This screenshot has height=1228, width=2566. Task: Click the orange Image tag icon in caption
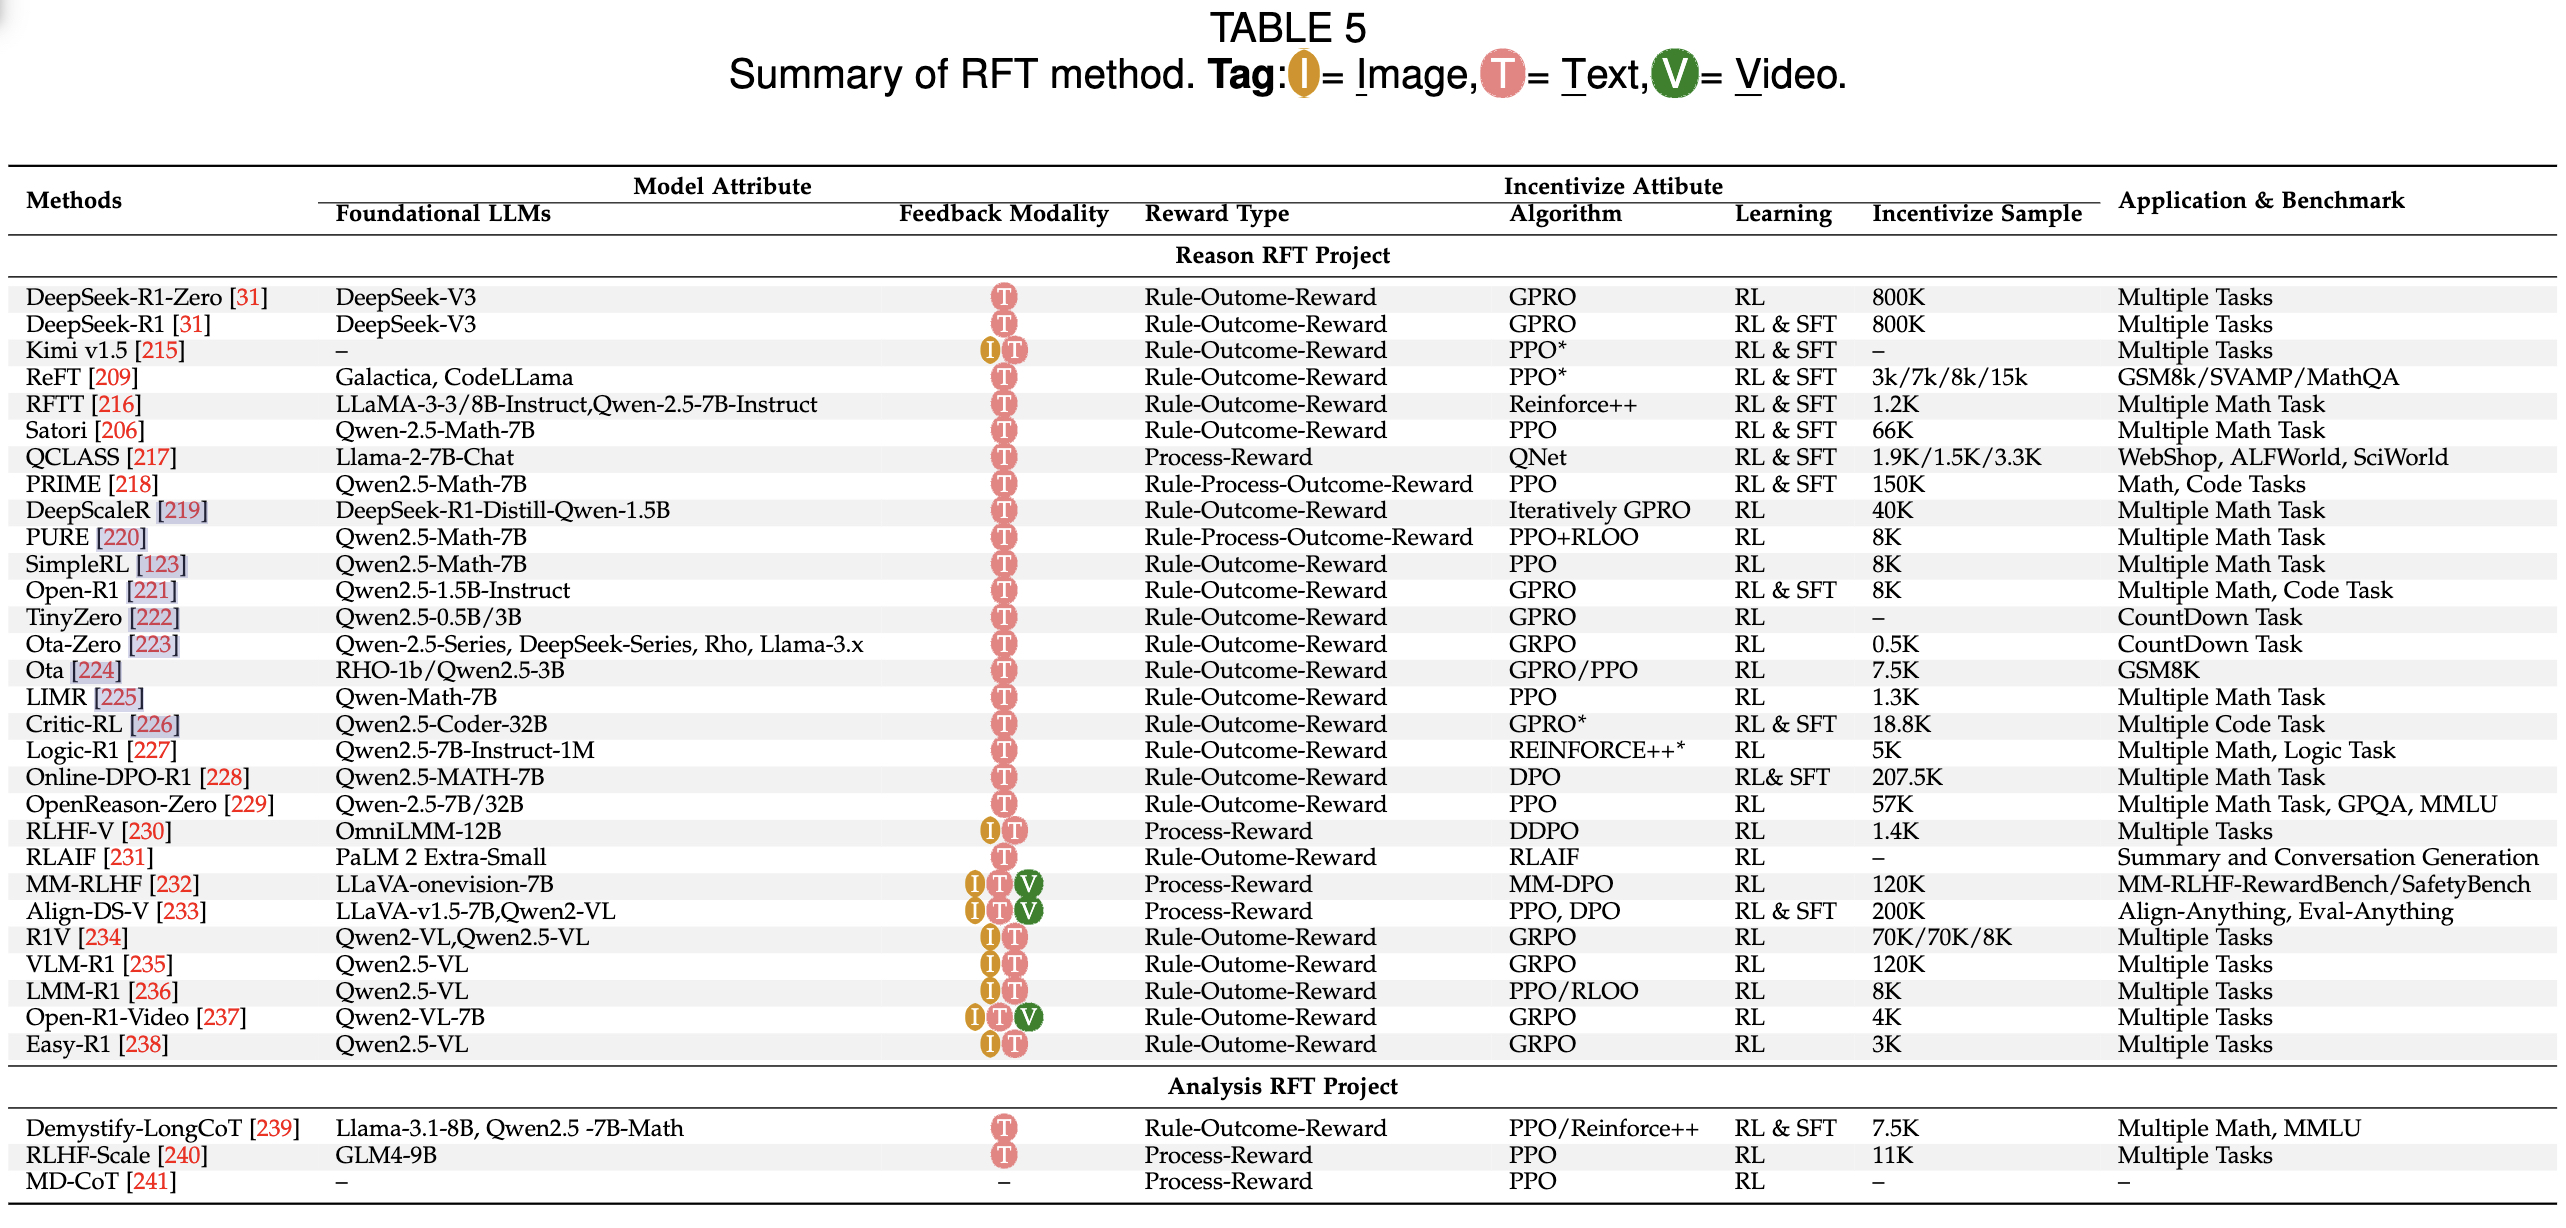coord(1303,74)
